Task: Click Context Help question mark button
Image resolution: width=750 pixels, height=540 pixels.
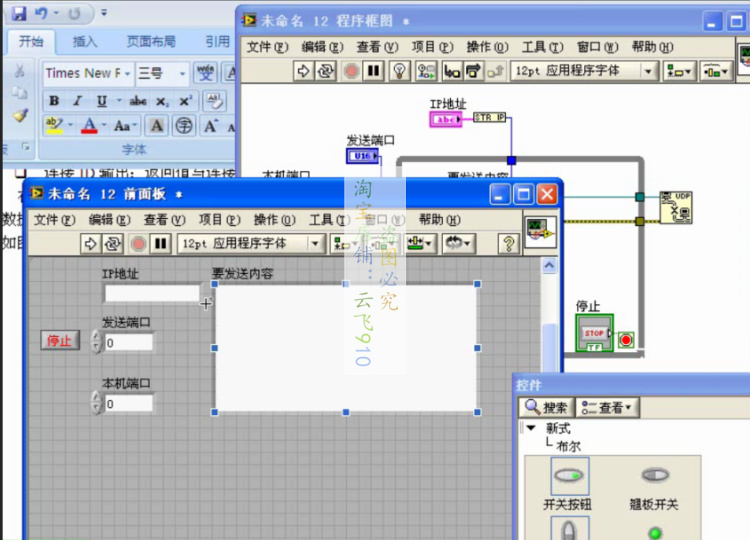Action: (508, 244)
